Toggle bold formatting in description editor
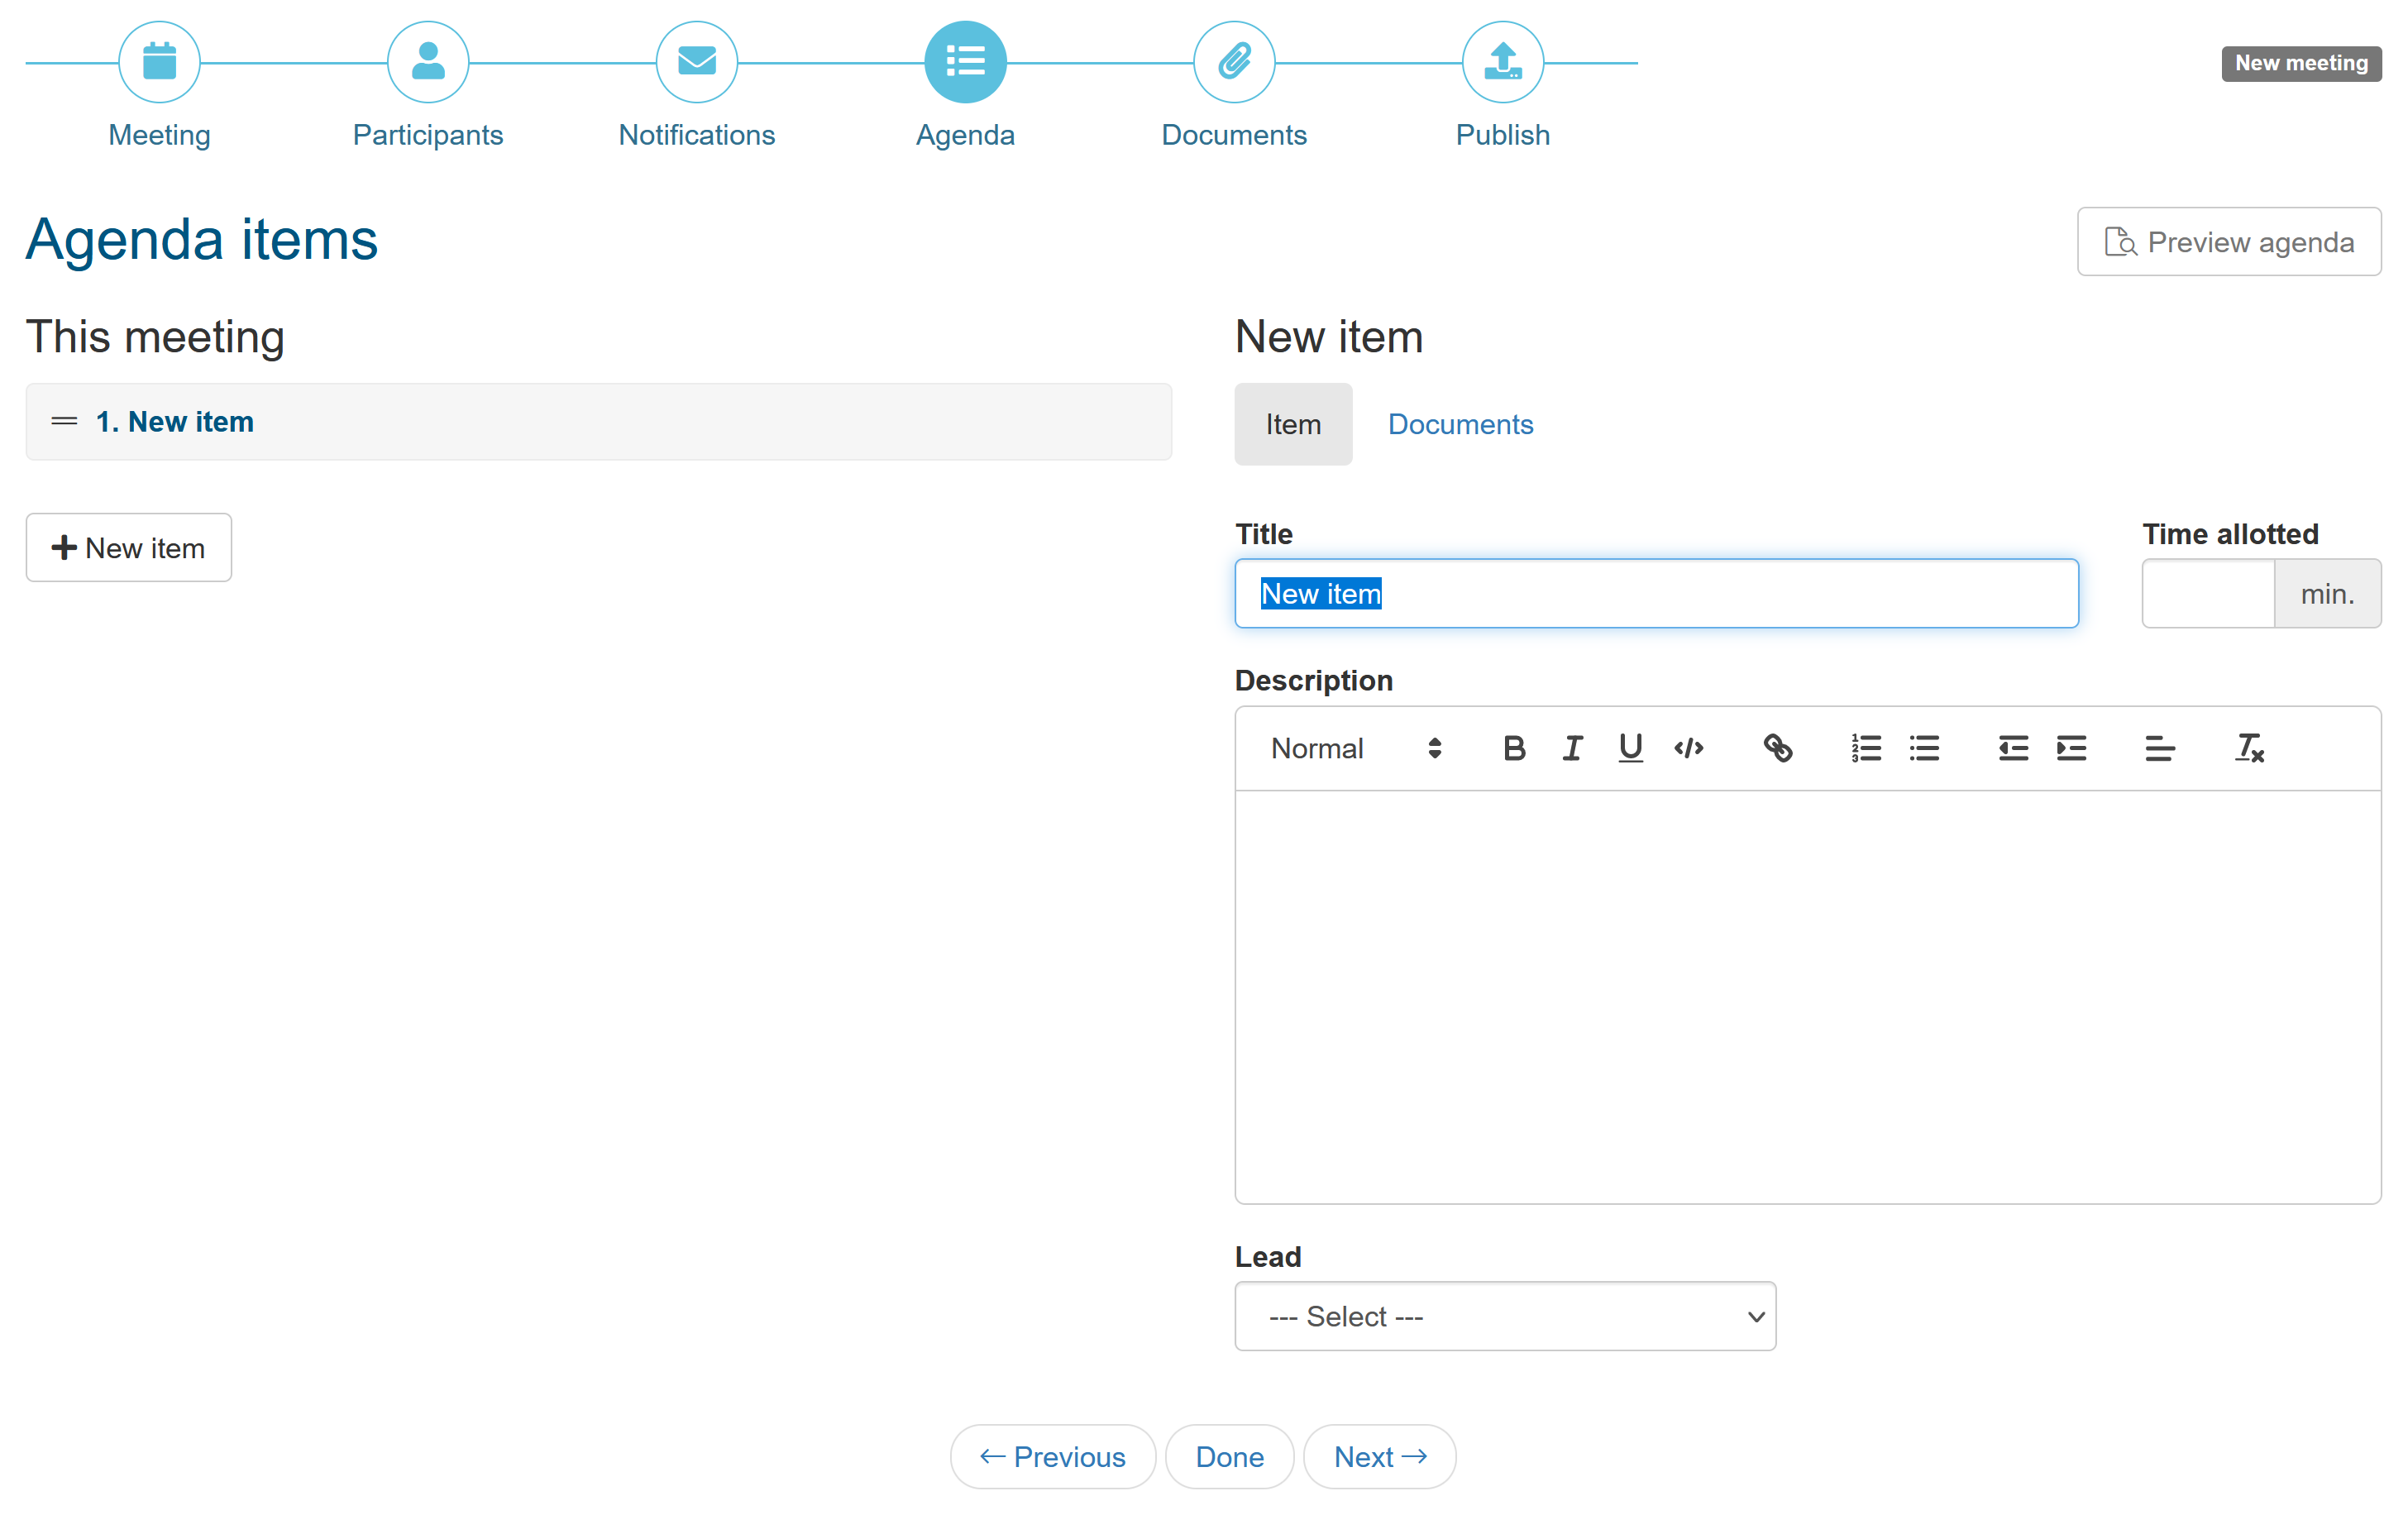This screenshot has width=2408, height=1515. (1514, 748)
